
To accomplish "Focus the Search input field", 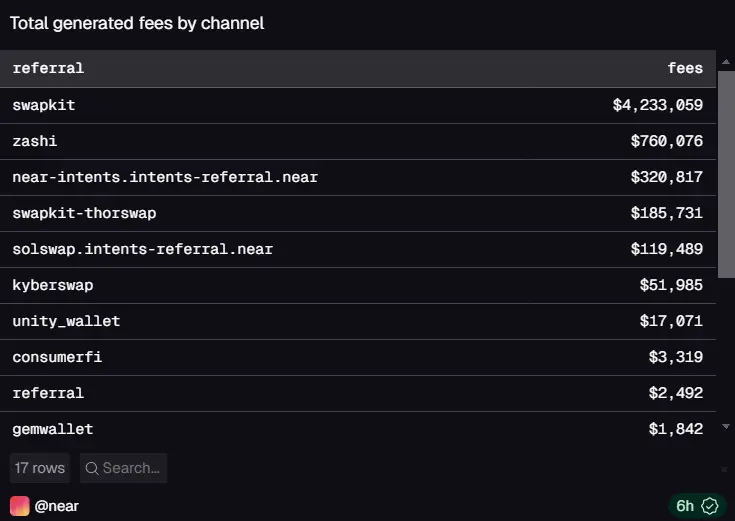I will [x=131, y=468].
